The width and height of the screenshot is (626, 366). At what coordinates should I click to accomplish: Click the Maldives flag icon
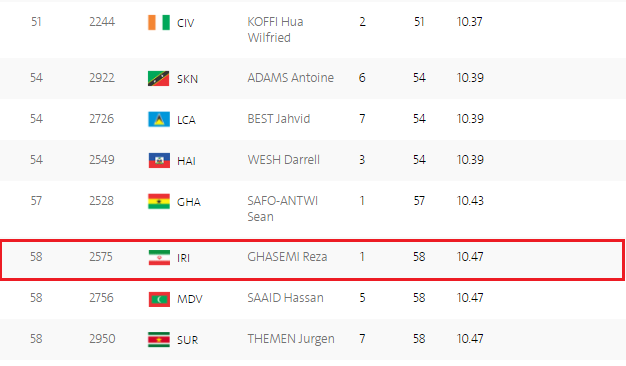point(159,299)
